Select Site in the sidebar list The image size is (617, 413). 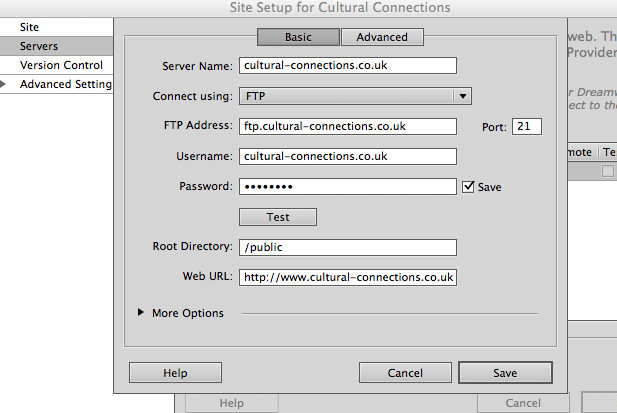tap(29, 27)
